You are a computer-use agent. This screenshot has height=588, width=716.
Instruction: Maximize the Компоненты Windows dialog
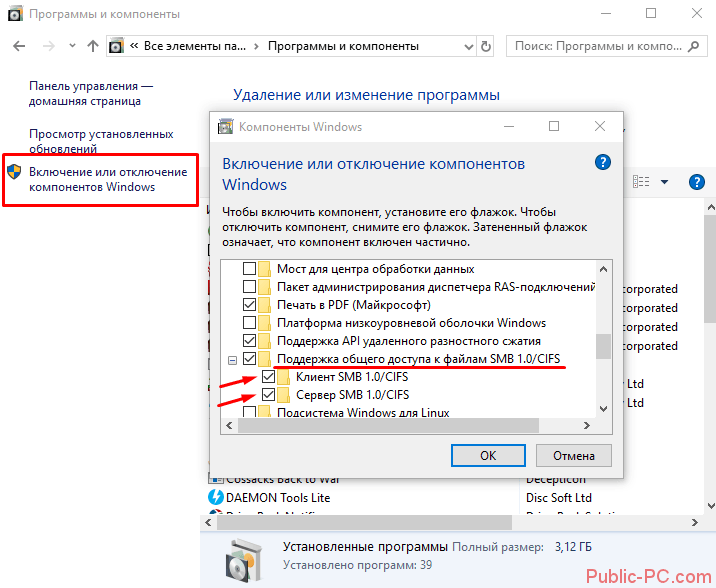(x=554, y=126)
